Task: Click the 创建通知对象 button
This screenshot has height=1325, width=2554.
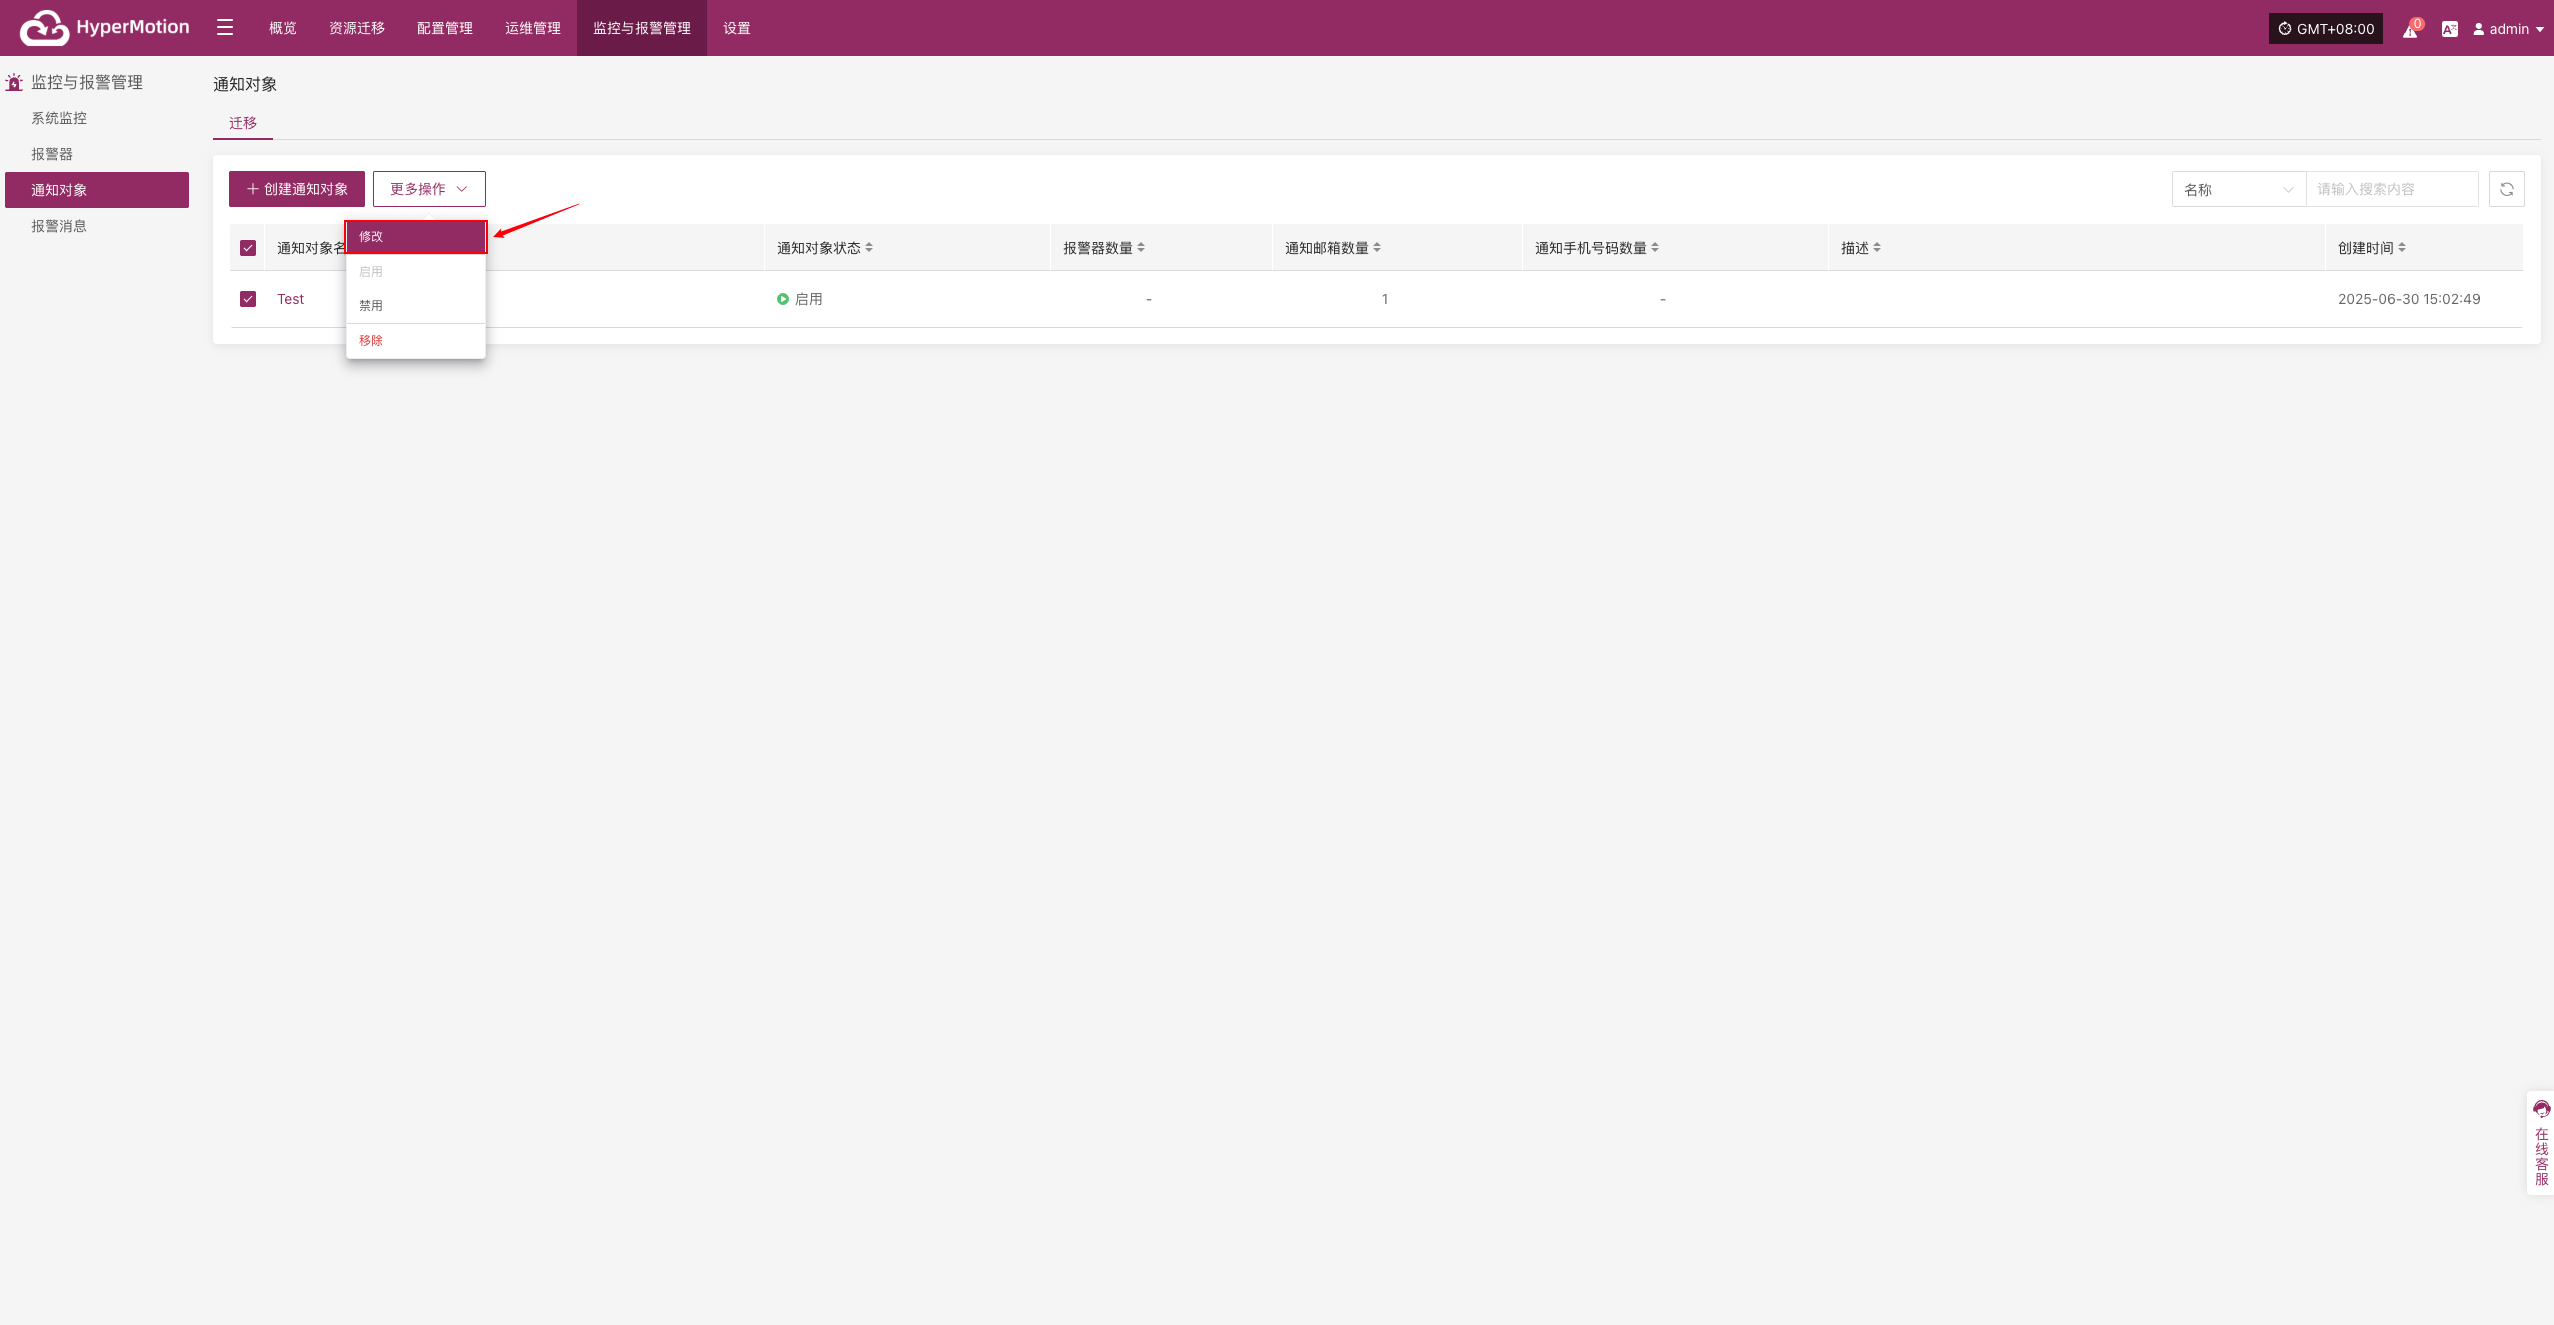Action: (297, 189)
